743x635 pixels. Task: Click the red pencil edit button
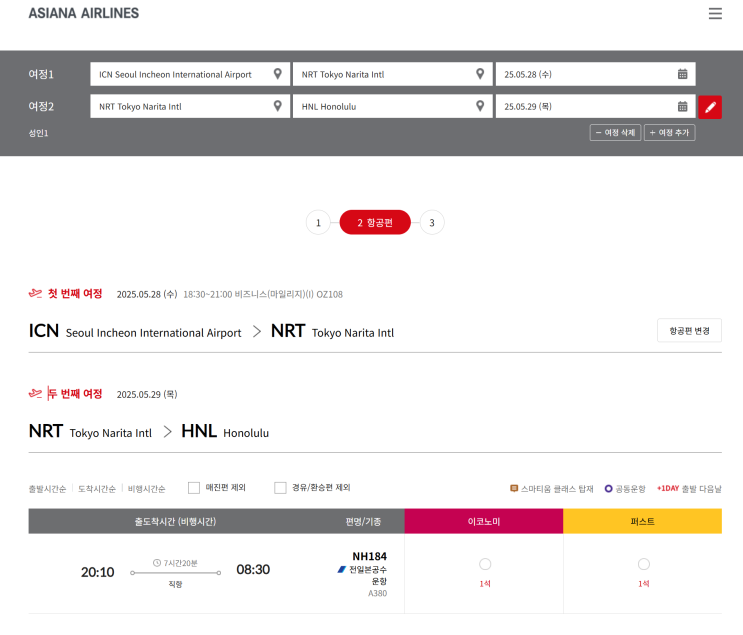click(x=710, y=107)
